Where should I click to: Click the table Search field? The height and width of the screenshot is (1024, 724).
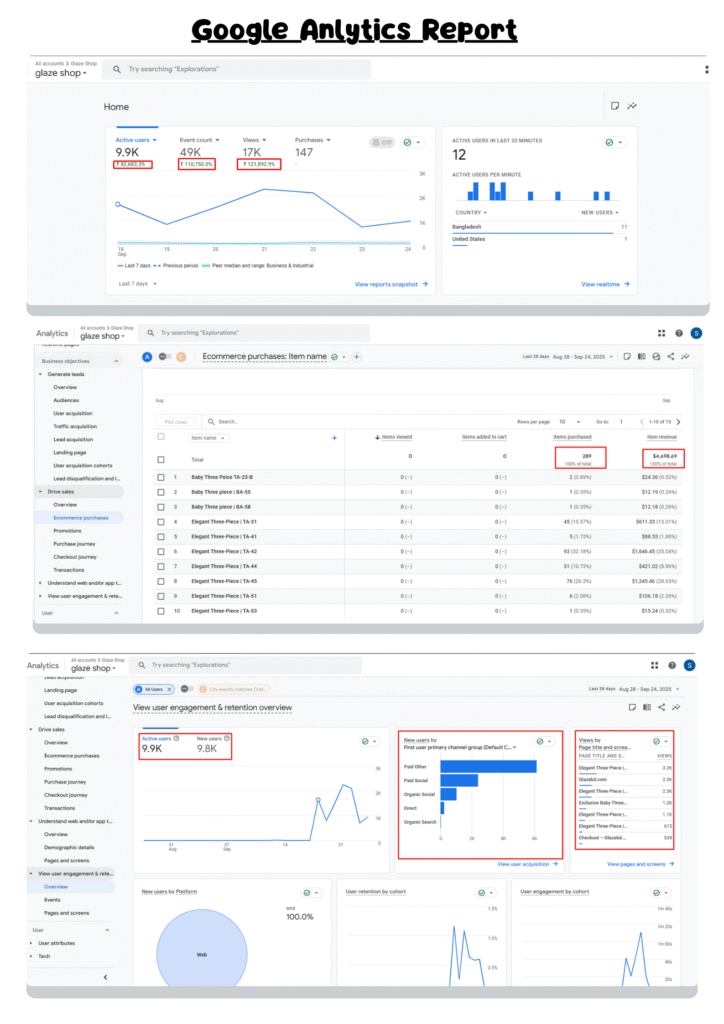pos(260,422)
